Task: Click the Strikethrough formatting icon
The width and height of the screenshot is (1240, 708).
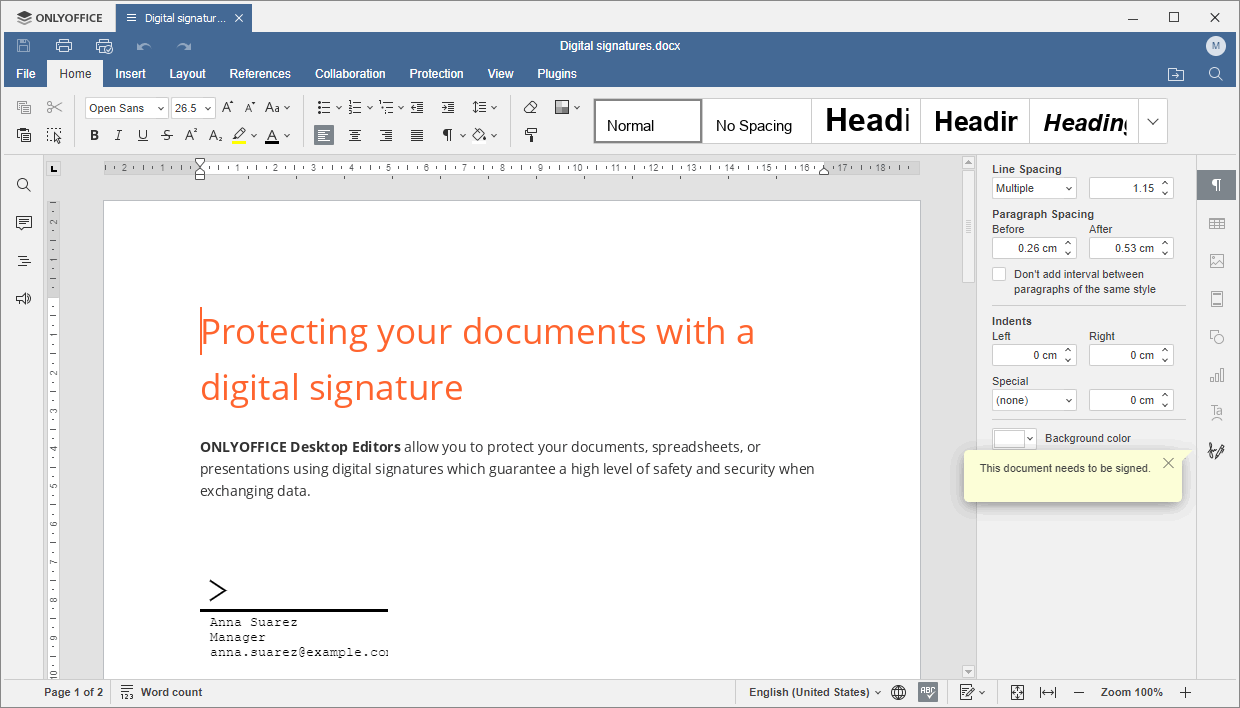Action: click(x=167, y=135)
